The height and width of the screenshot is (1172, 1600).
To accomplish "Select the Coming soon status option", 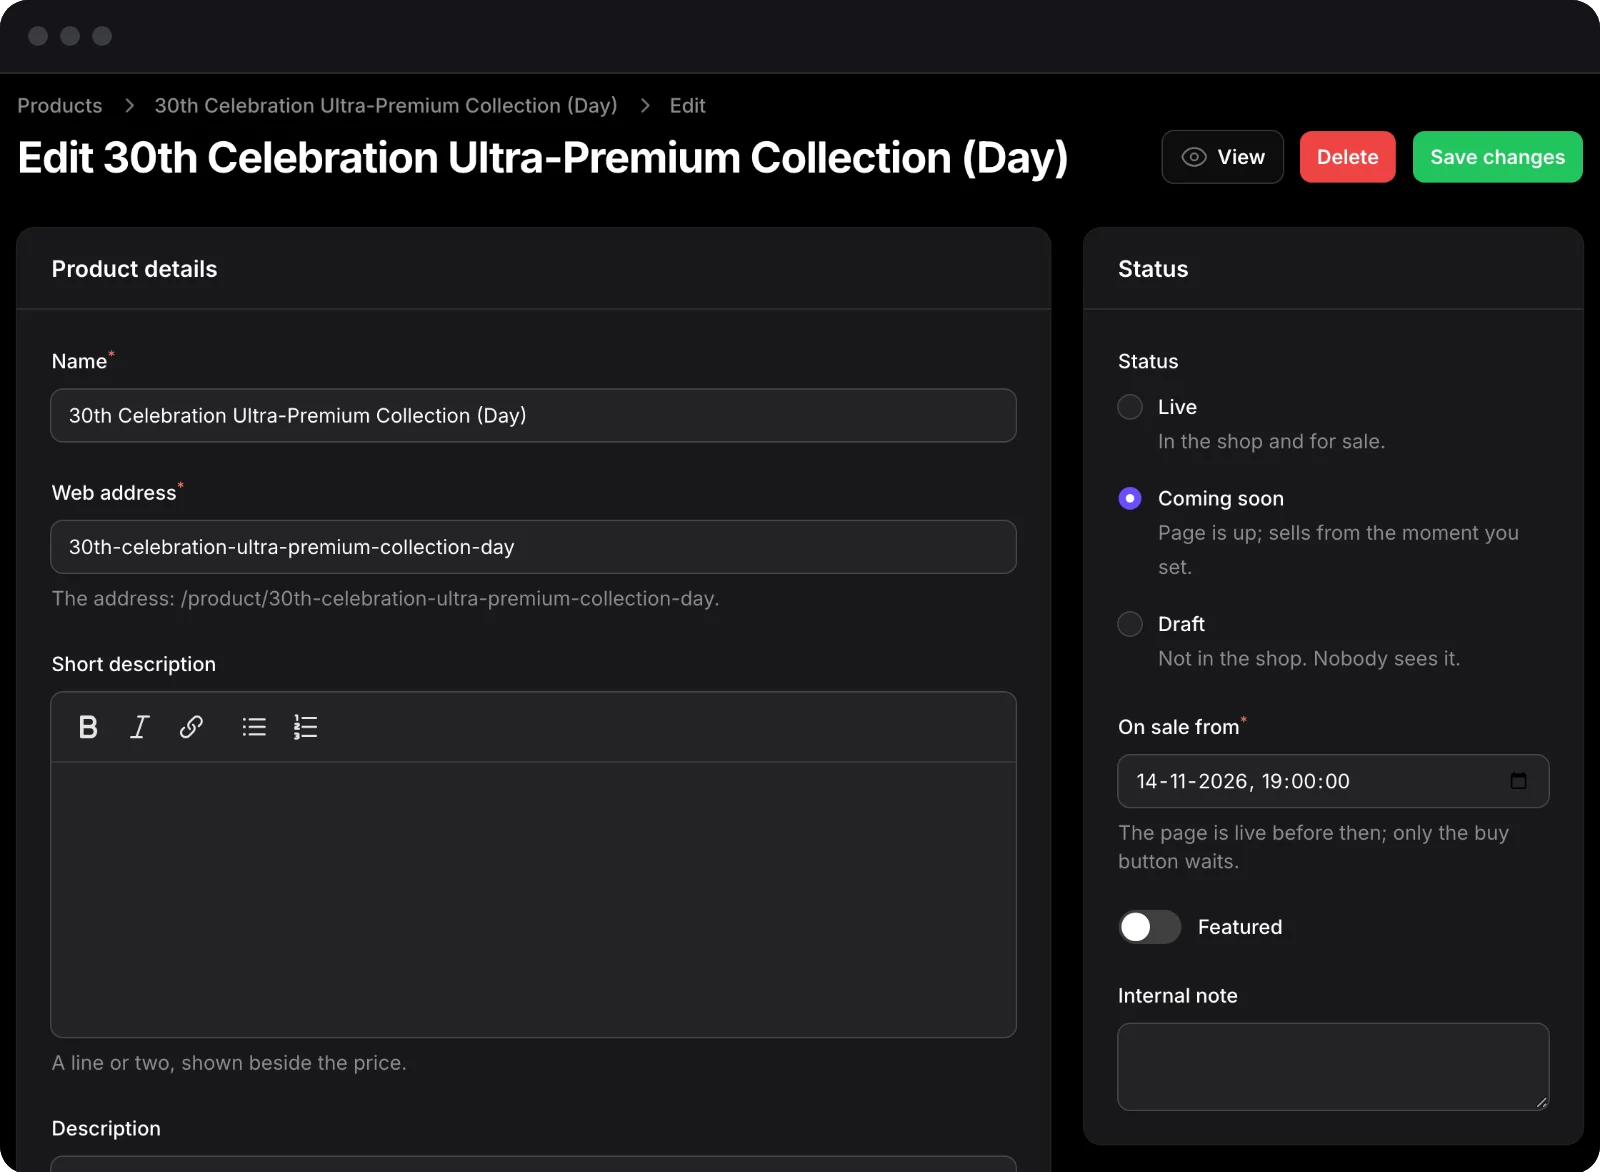I will click(1130, 498).
